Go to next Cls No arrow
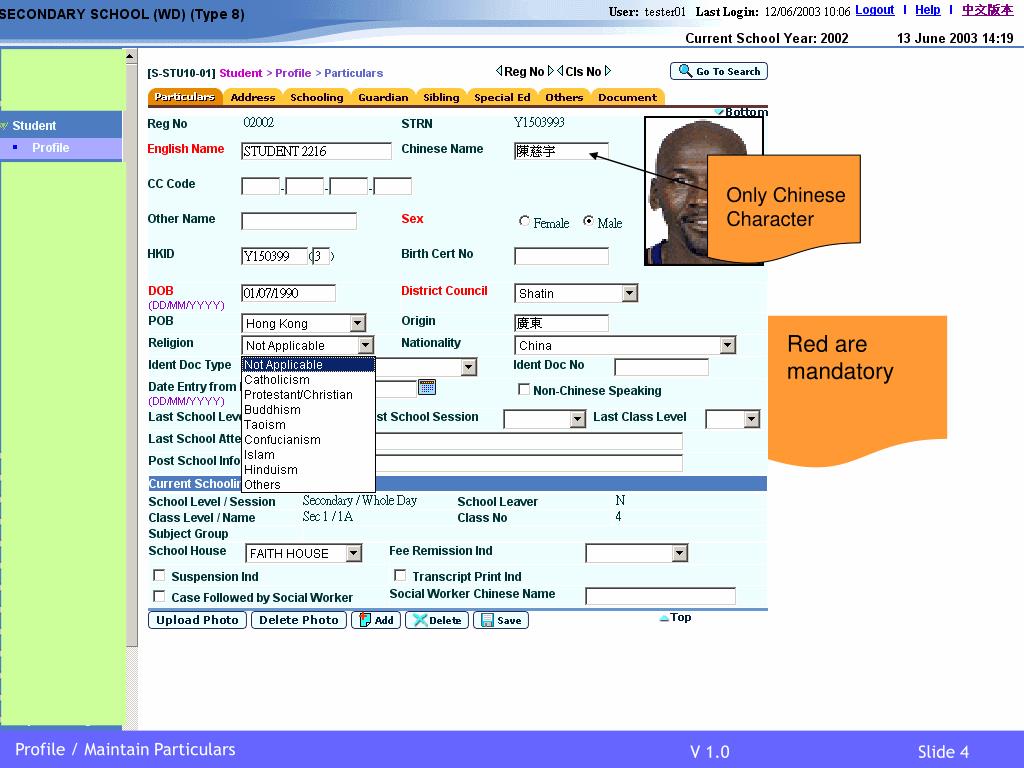Image resolution: width=1024 pixels, height=768 pixels. click(608, 71)
